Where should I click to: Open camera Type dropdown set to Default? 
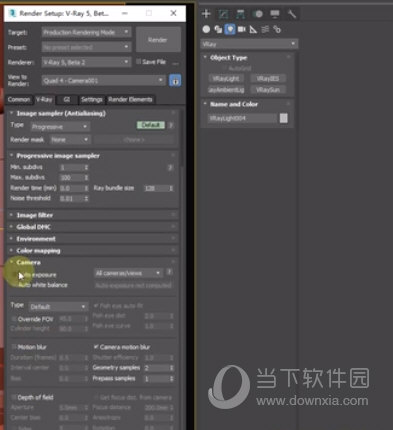pyautogui.click(x=58, y=307)
